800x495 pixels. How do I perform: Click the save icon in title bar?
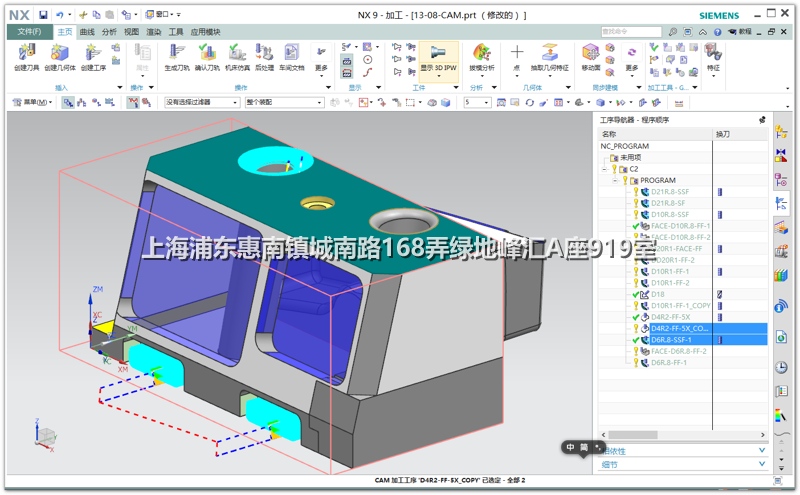pyautogui.click(x=42, y=15)
